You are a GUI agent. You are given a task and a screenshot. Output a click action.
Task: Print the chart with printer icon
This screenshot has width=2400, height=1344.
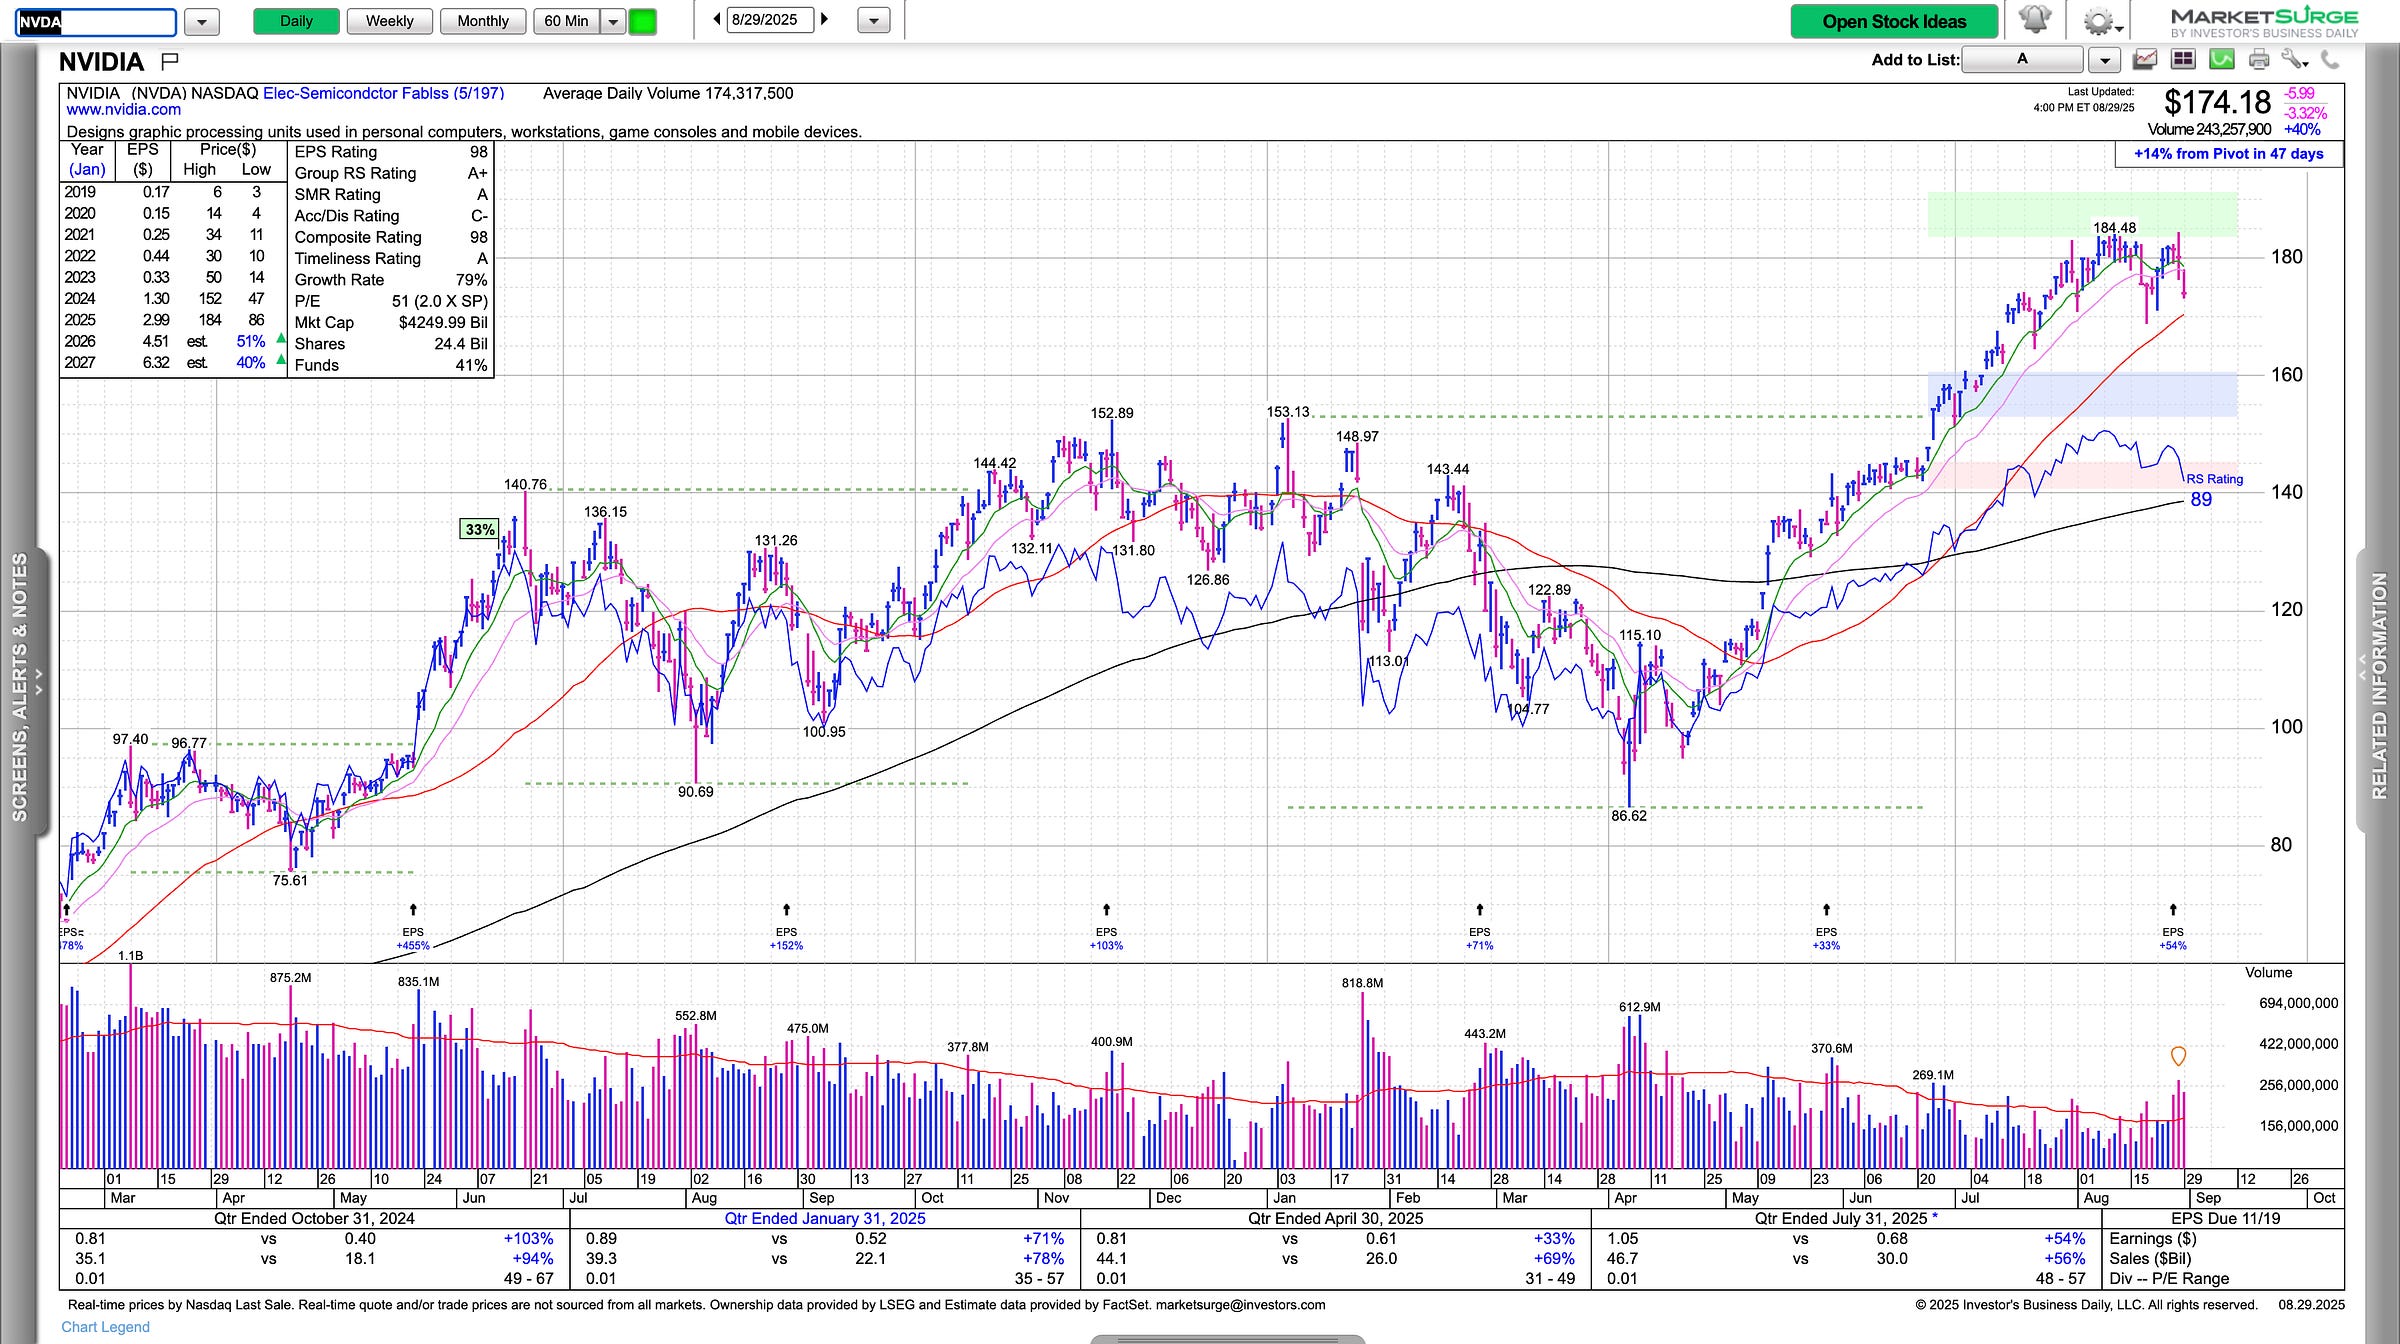tap(2259, 60)
